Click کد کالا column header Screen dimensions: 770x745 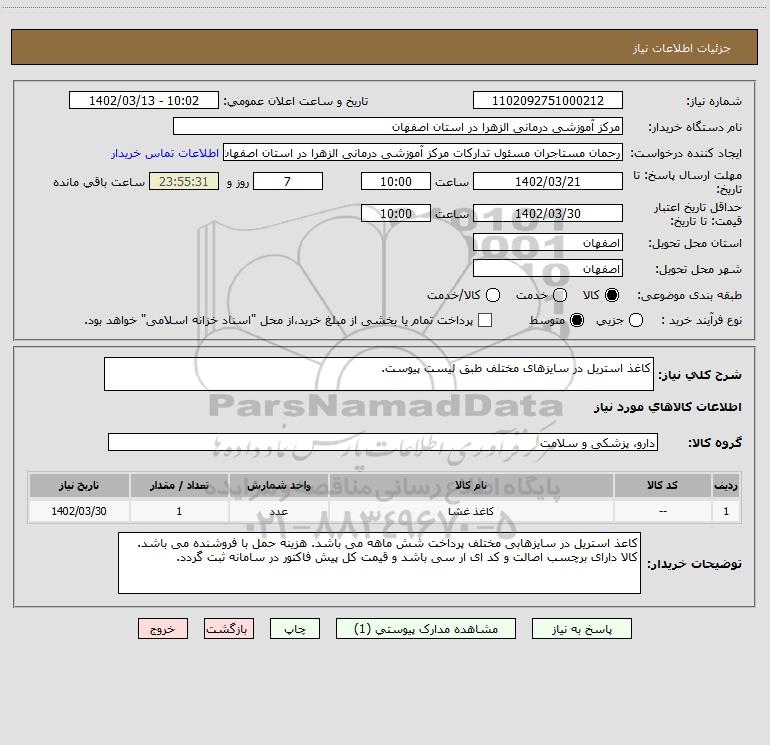tap(662, 485)
